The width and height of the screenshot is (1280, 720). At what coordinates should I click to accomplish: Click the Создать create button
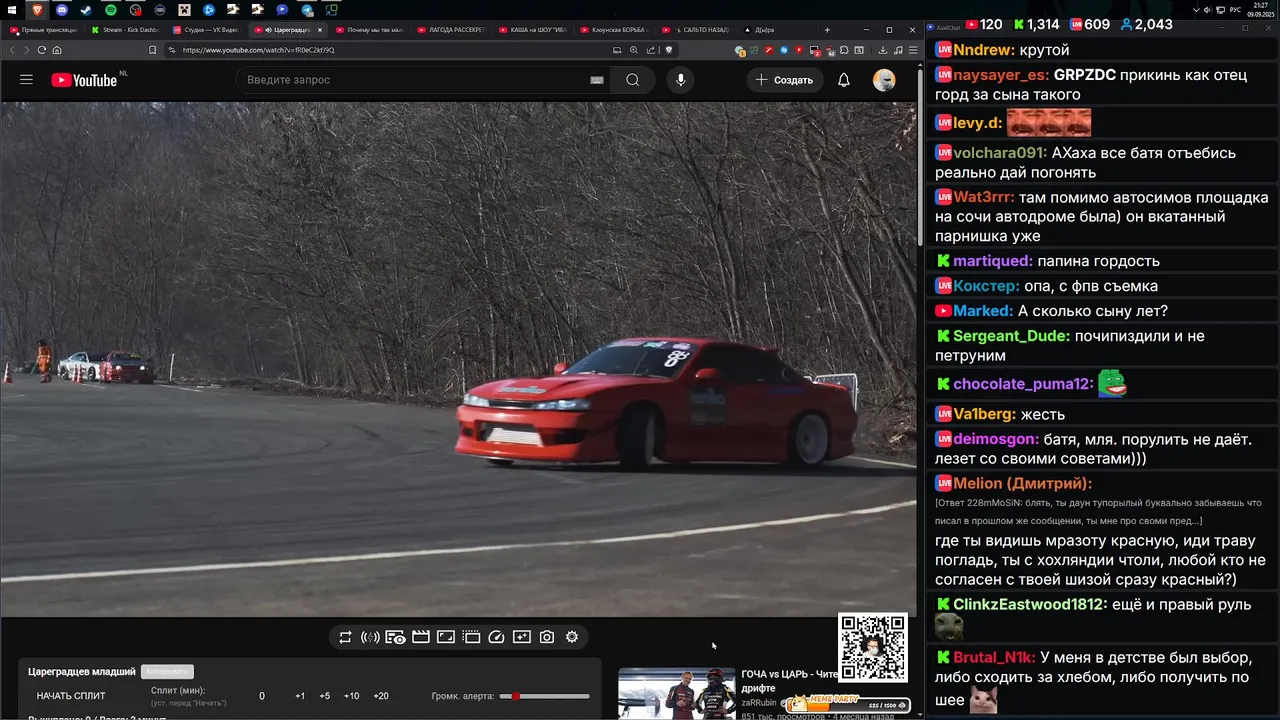click(x=785, y=80)
